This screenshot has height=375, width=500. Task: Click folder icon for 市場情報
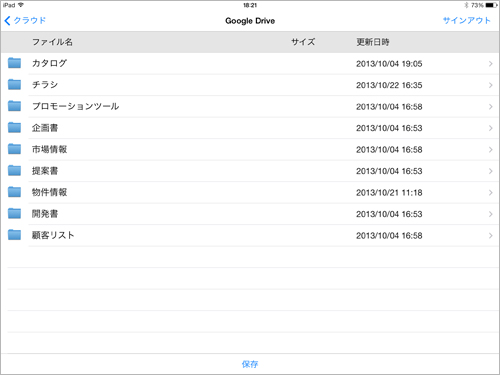point(14,149)
